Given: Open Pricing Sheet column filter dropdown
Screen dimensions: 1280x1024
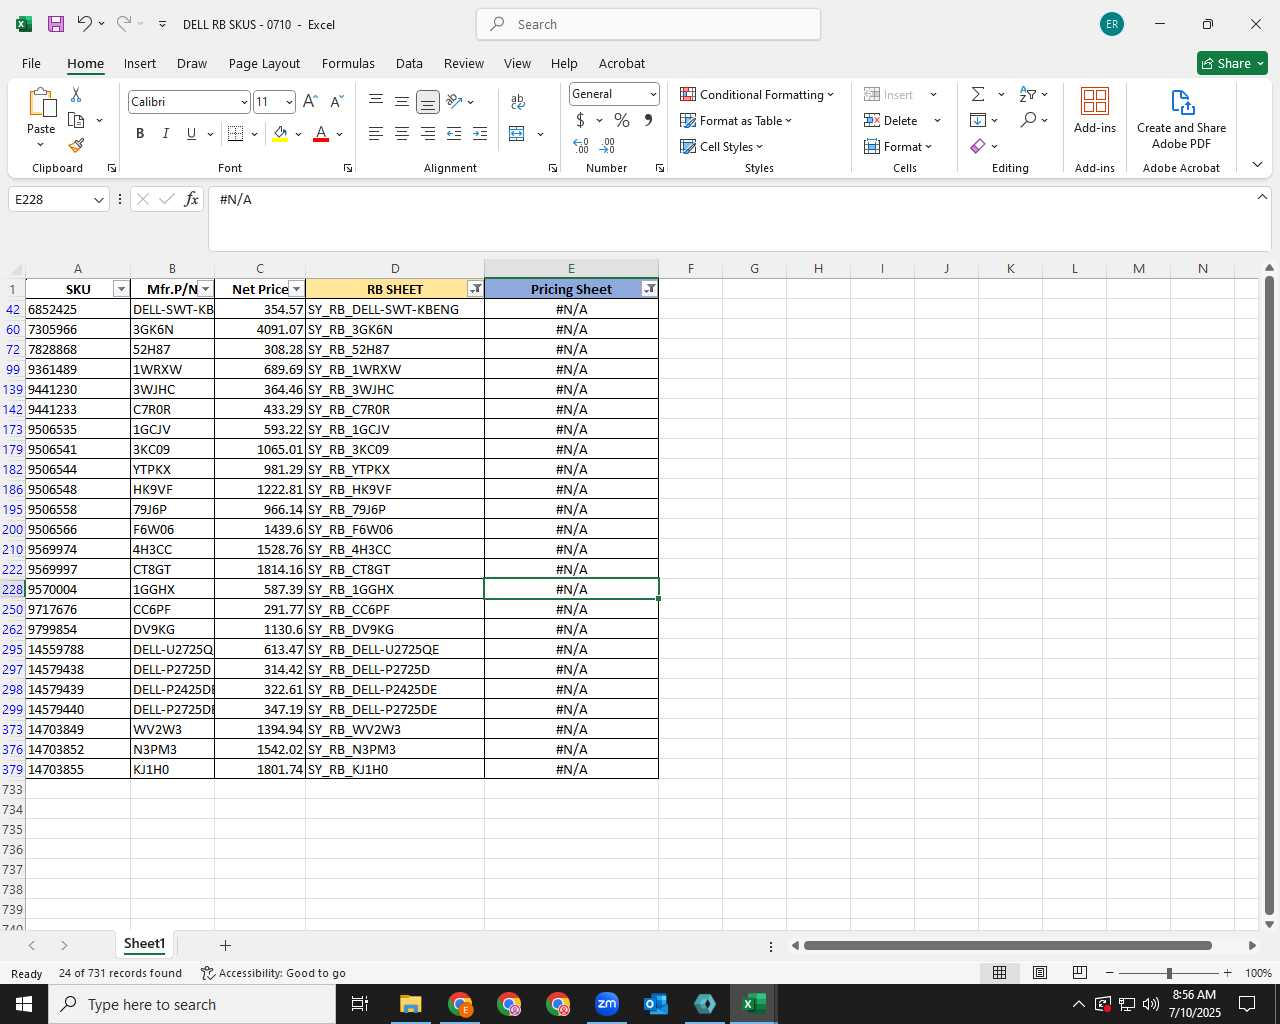Looking at the screenshot, I should pos(650,289).
